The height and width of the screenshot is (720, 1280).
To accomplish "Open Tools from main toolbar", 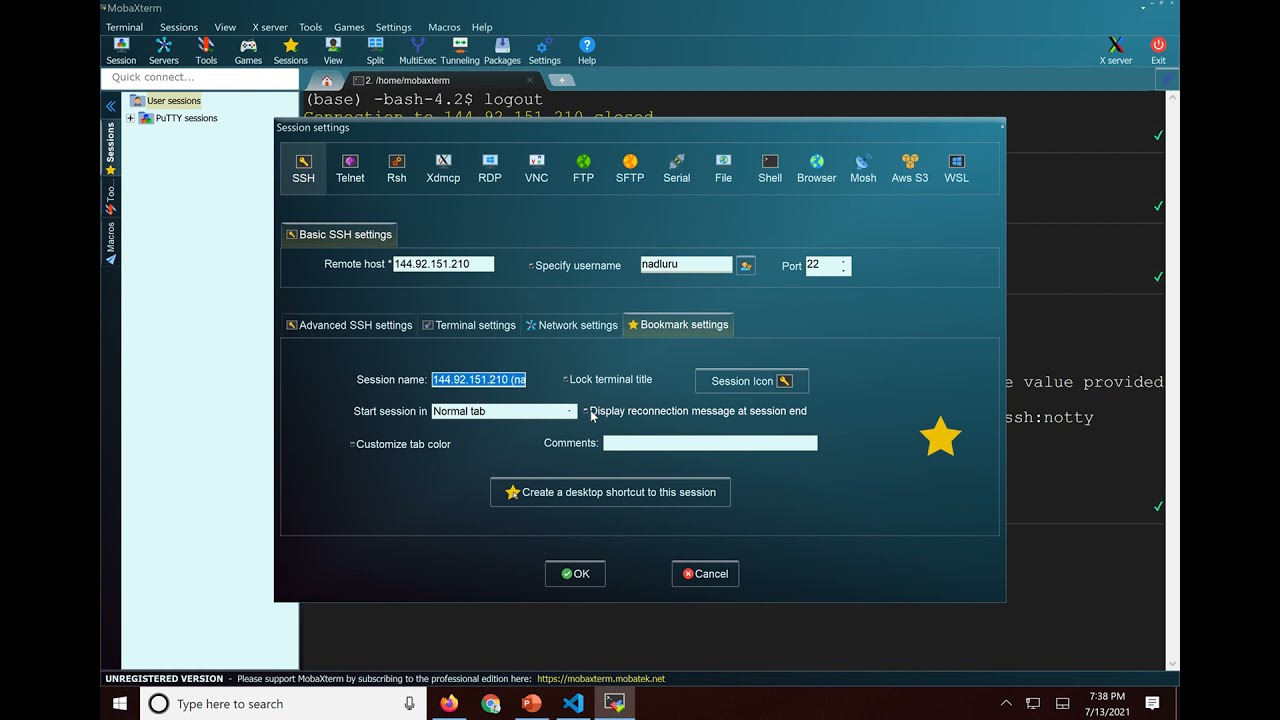I will click(x=206, y=51).
